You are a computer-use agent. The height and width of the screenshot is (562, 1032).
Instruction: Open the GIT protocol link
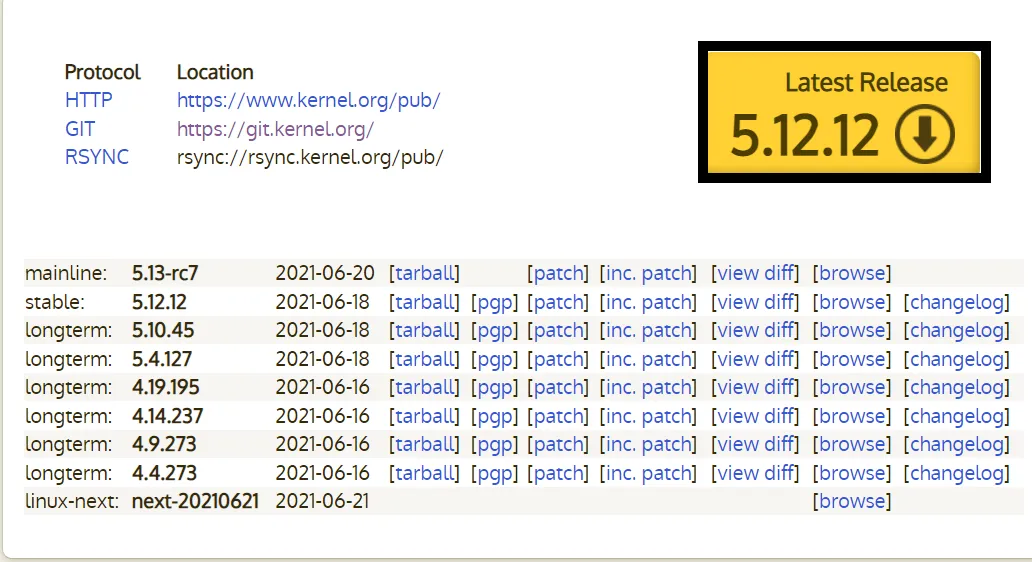click(x=80, y=129)
